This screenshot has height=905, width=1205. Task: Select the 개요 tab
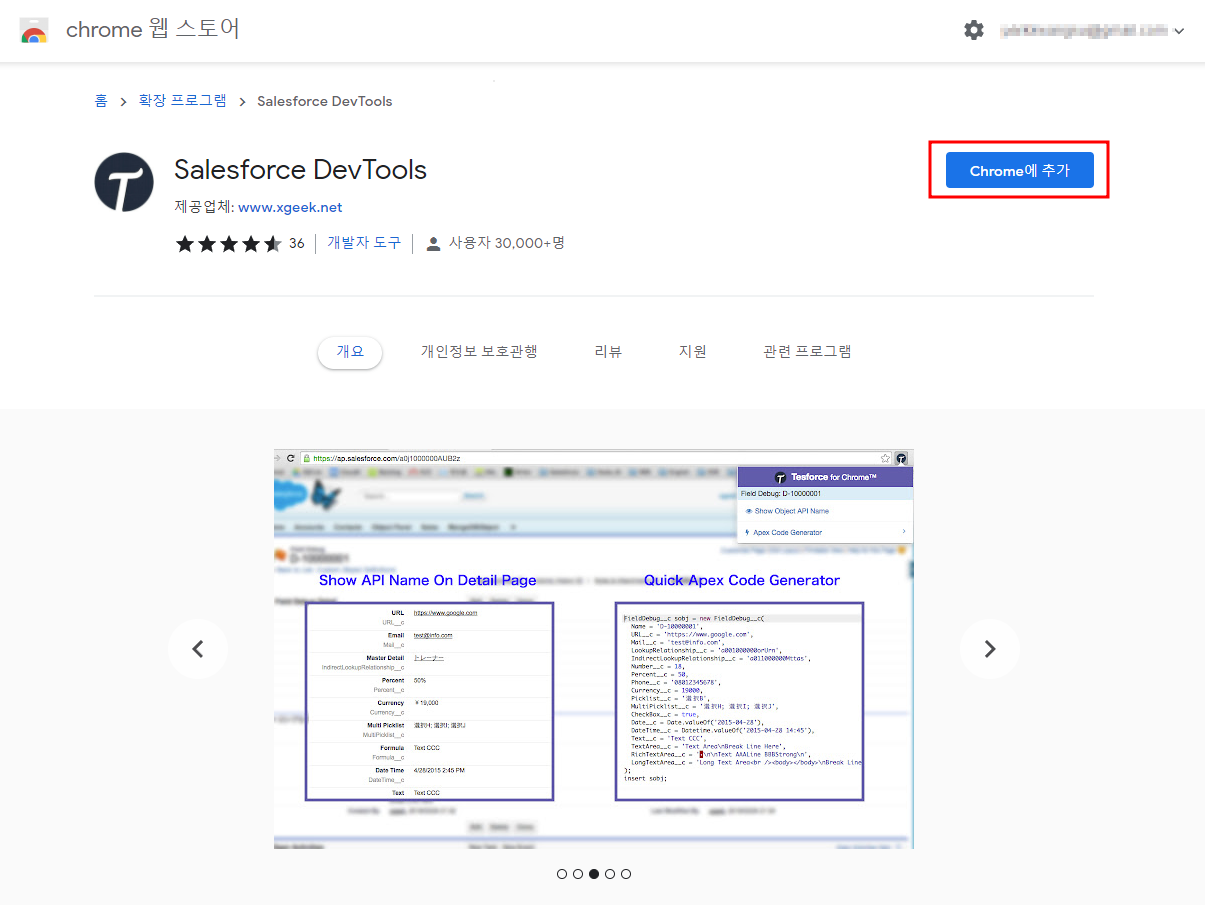click(350, 352)
